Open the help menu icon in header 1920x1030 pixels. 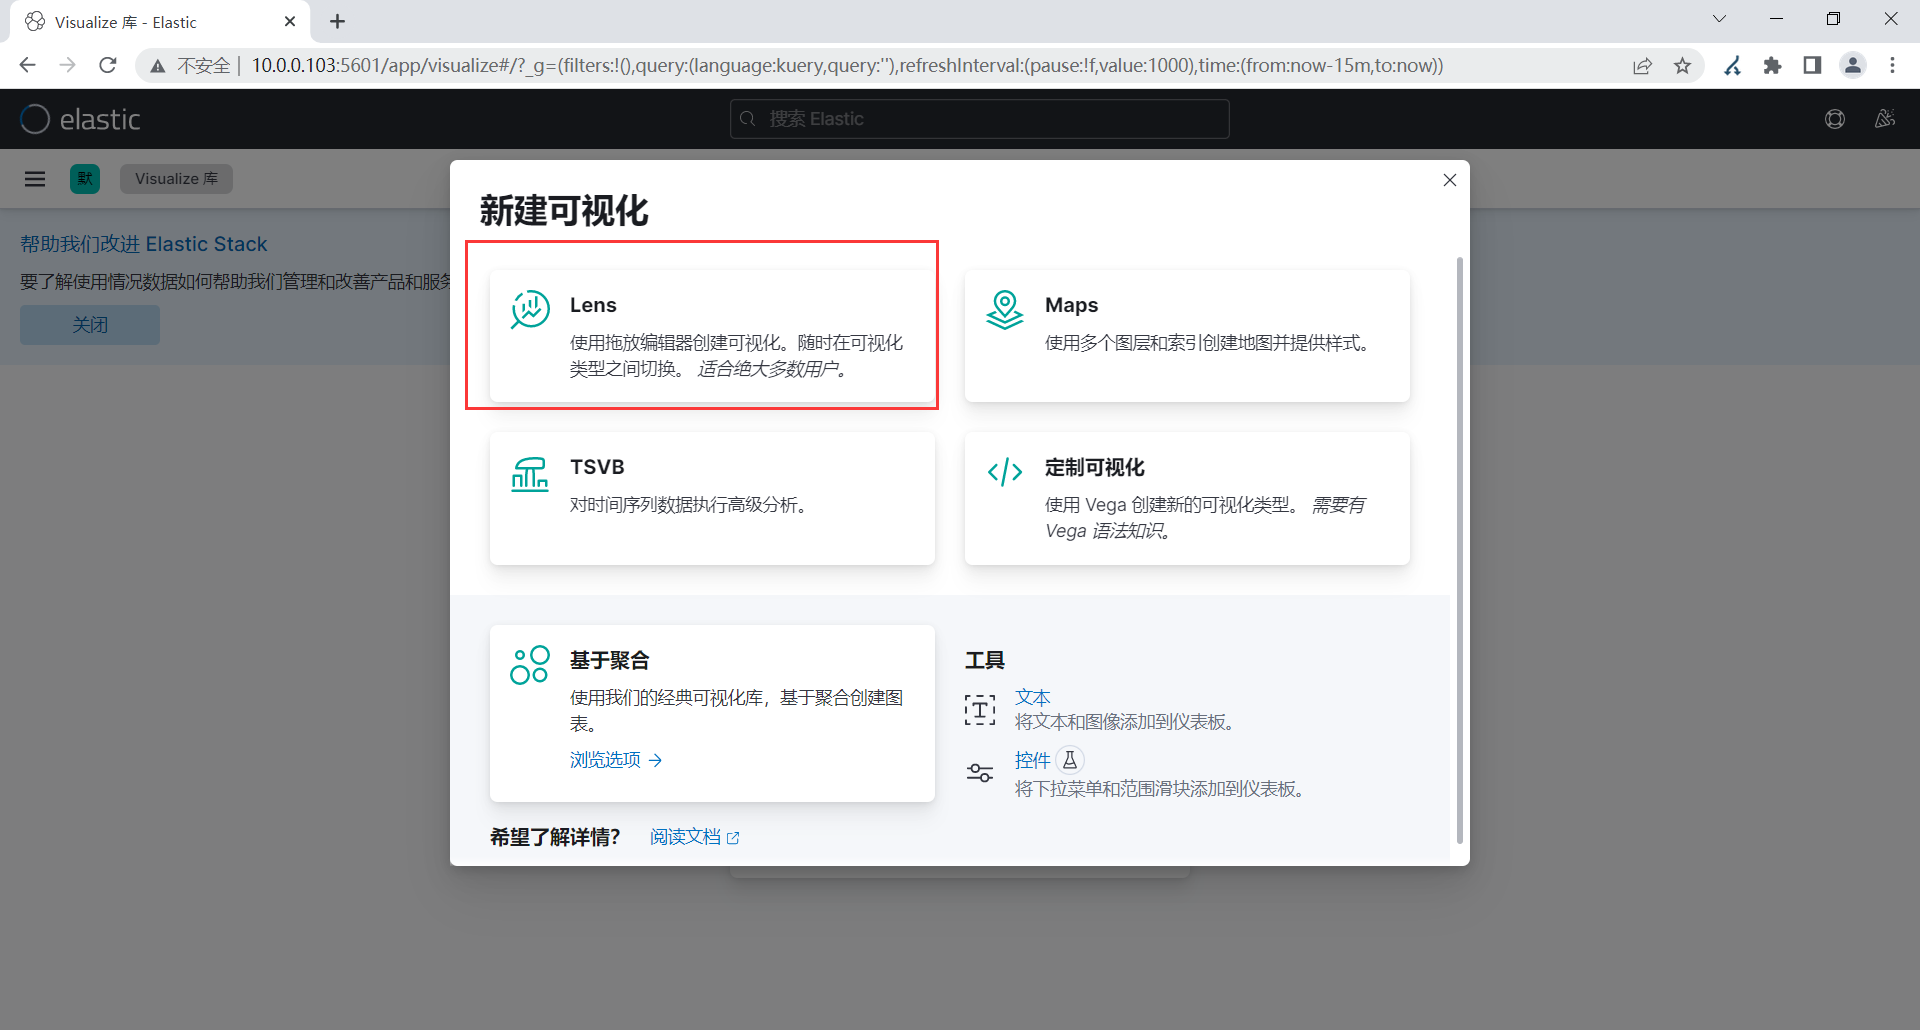pos(1835,119)
